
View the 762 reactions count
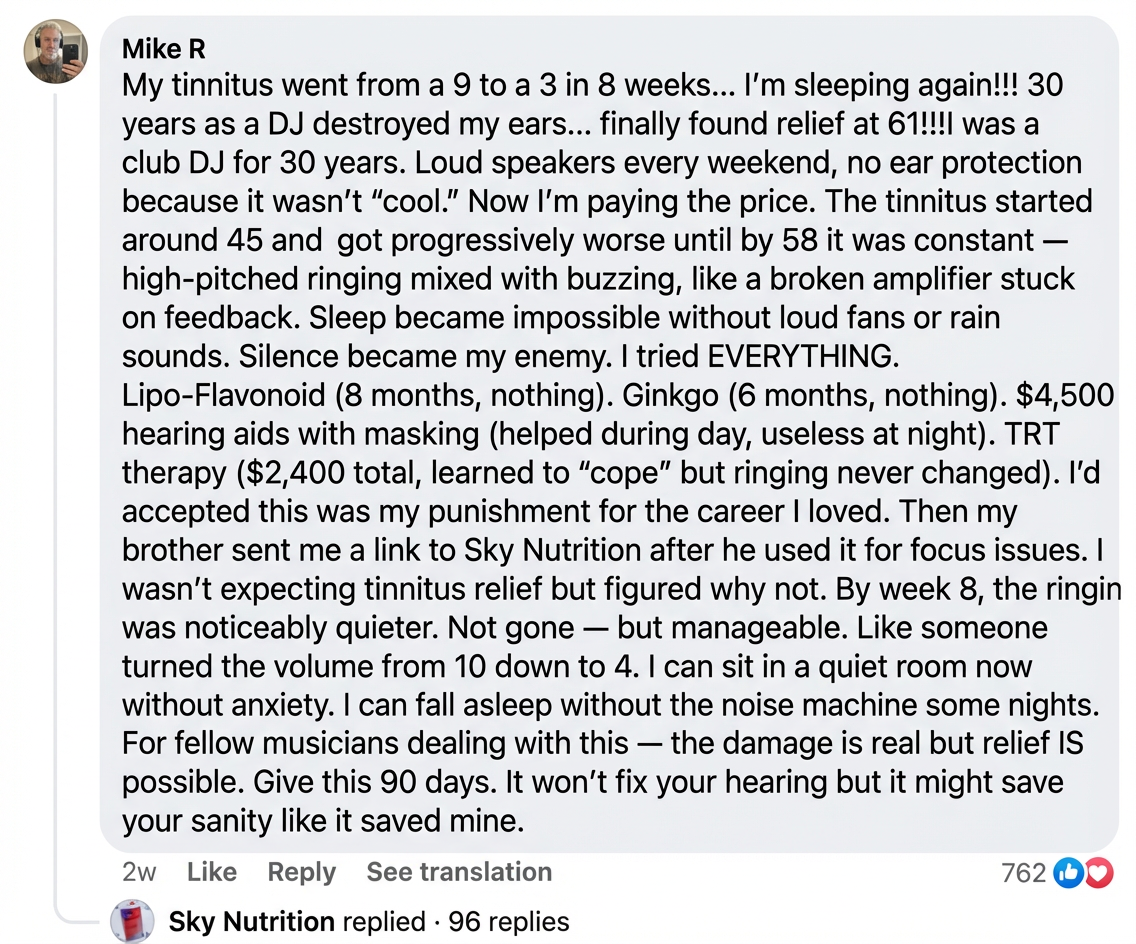[1023, 873]
